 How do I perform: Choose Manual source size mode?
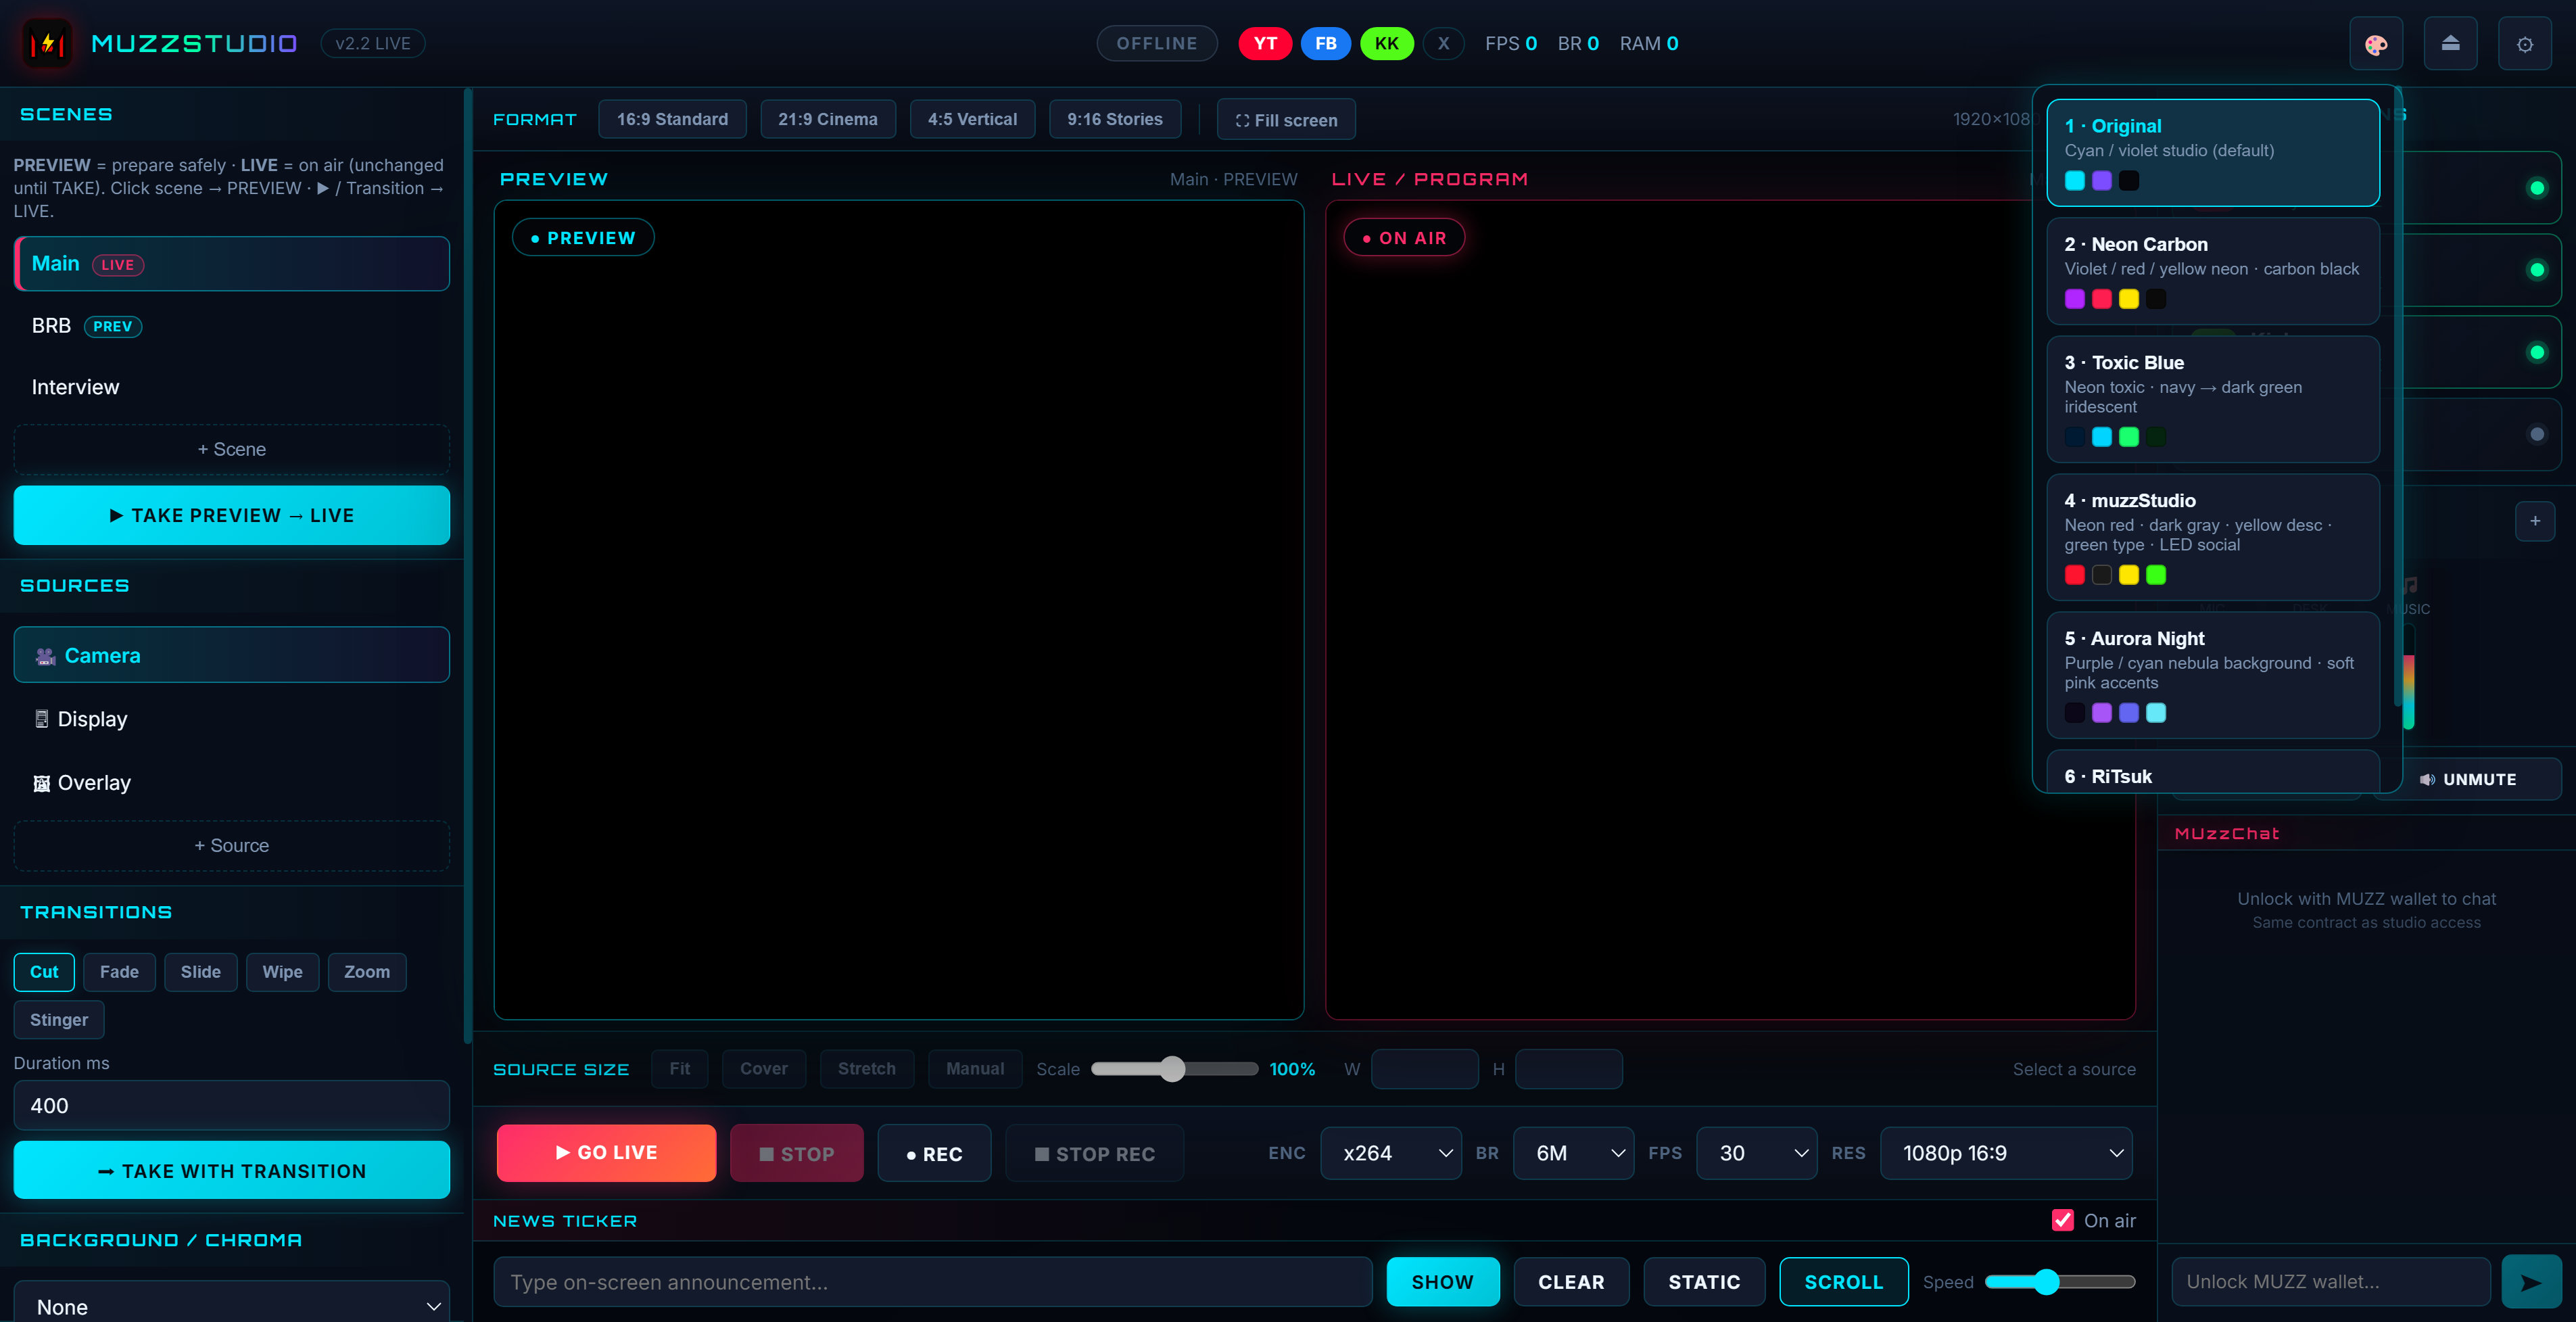(974, 1069)
